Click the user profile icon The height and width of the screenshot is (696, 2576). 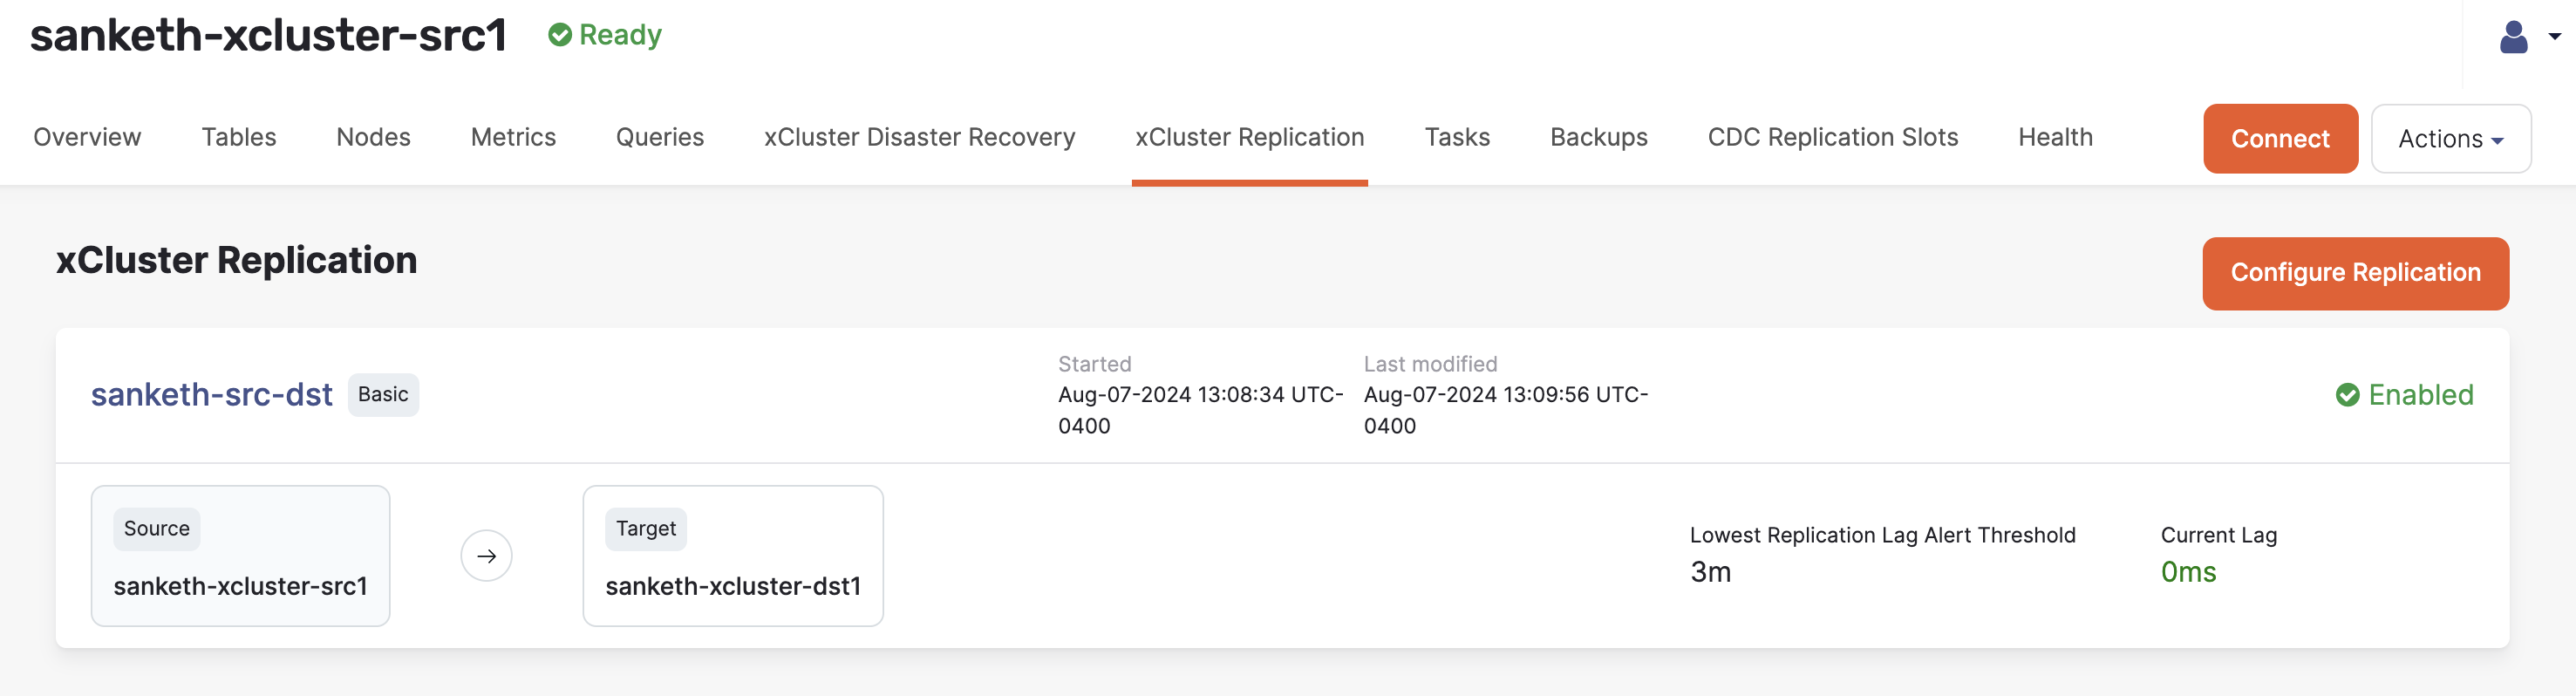pyautogui.click(x=2513, y=37)
